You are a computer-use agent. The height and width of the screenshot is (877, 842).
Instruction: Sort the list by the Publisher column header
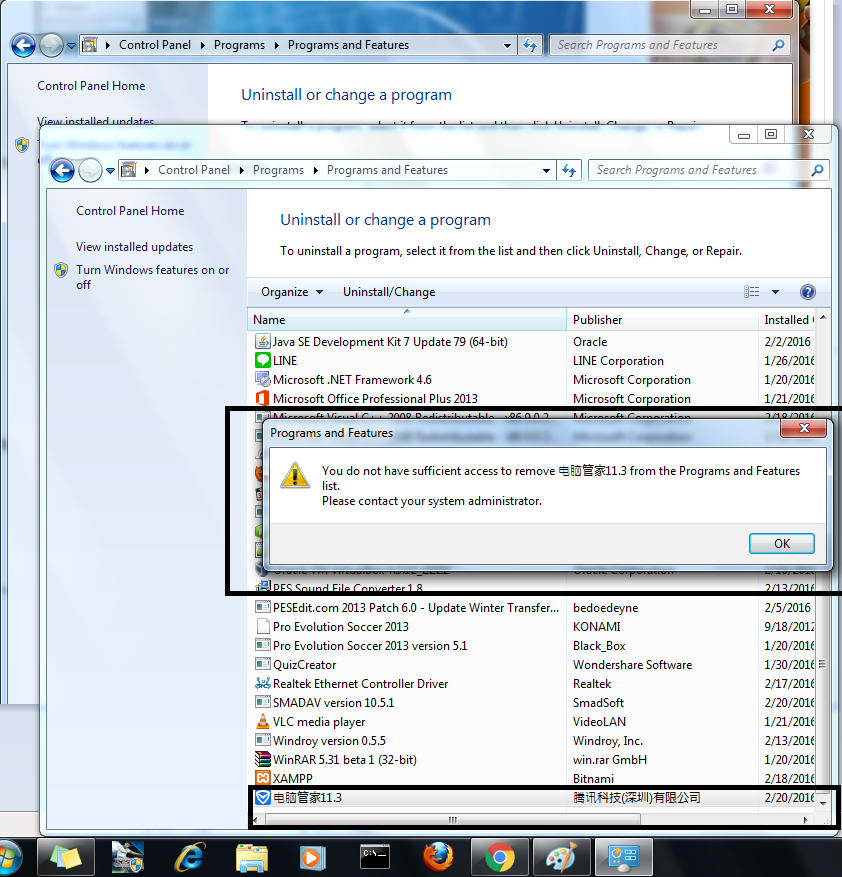(662, 319)
